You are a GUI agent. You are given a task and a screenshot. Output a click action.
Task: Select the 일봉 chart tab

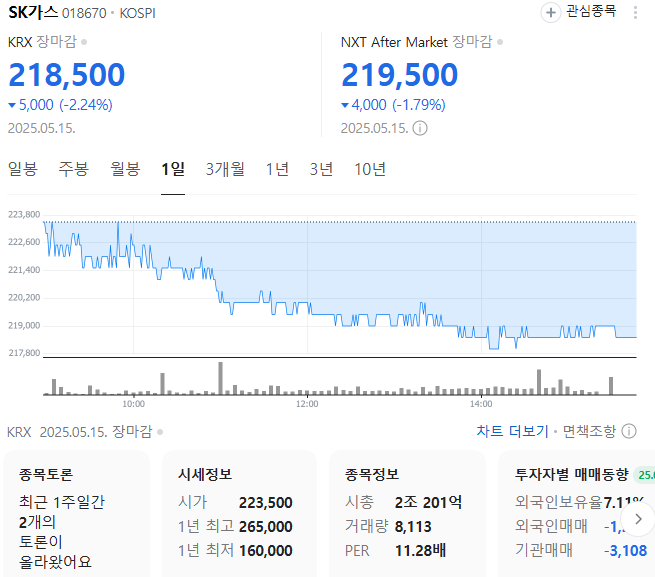pos(23,169)
